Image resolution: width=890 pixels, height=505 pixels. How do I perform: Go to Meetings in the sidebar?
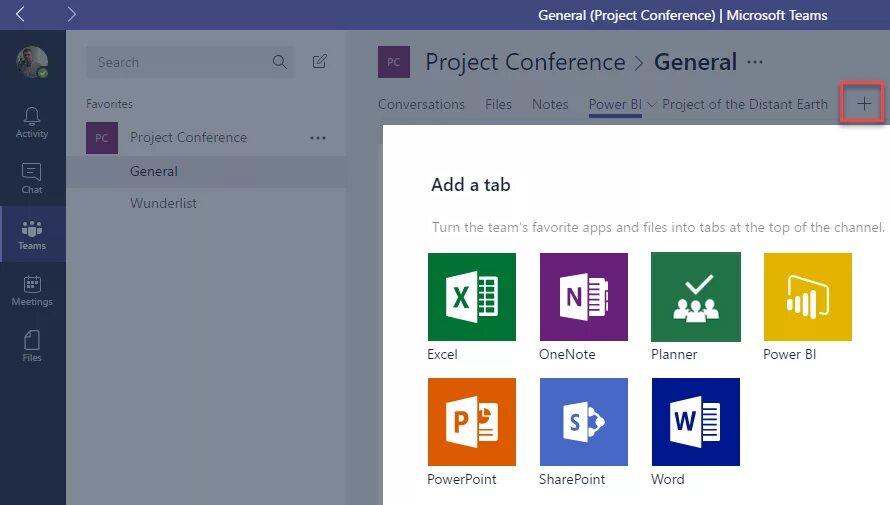tap(32, 290)
